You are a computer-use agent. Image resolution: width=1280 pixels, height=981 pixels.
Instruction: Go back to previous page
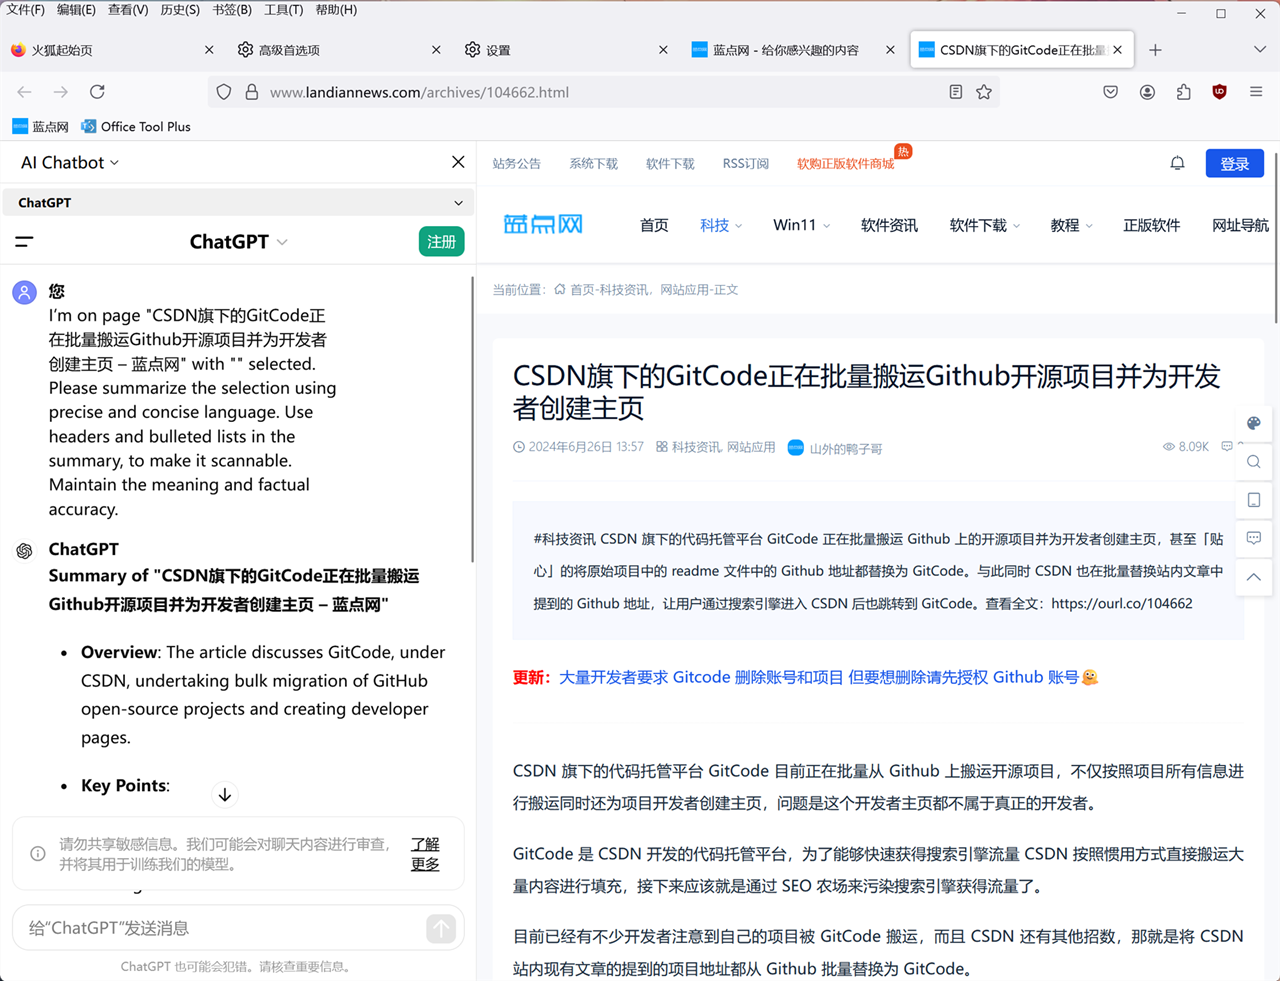tap(25, 92)
